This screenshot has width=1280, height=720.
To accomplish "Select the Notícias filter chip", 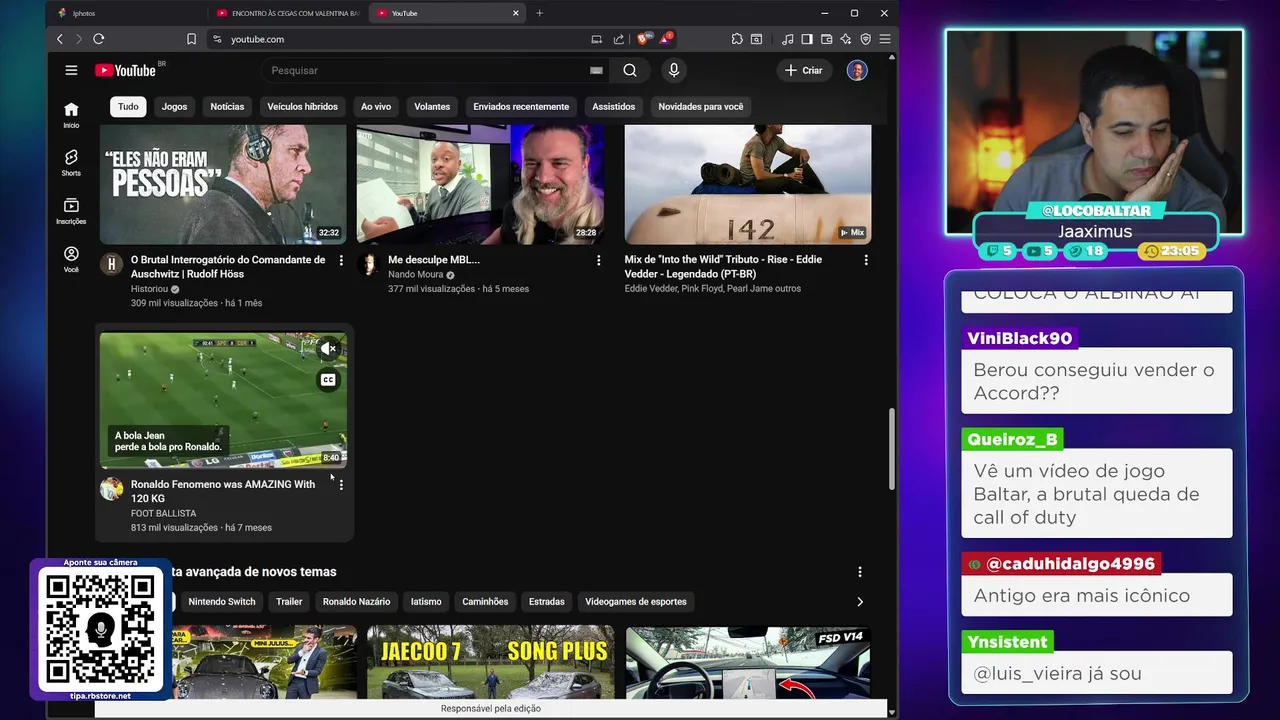I will tap(227, 107).
